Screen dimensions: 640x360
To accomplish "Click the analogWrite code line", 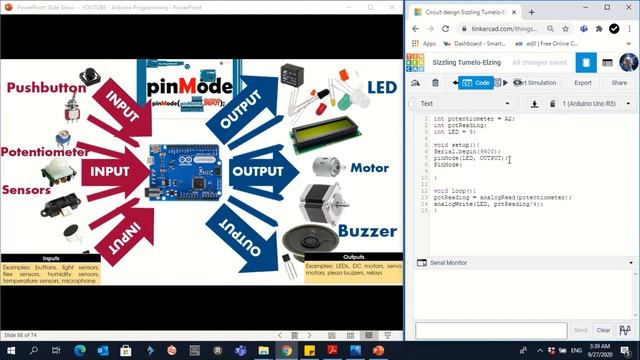I will point(489,204).
